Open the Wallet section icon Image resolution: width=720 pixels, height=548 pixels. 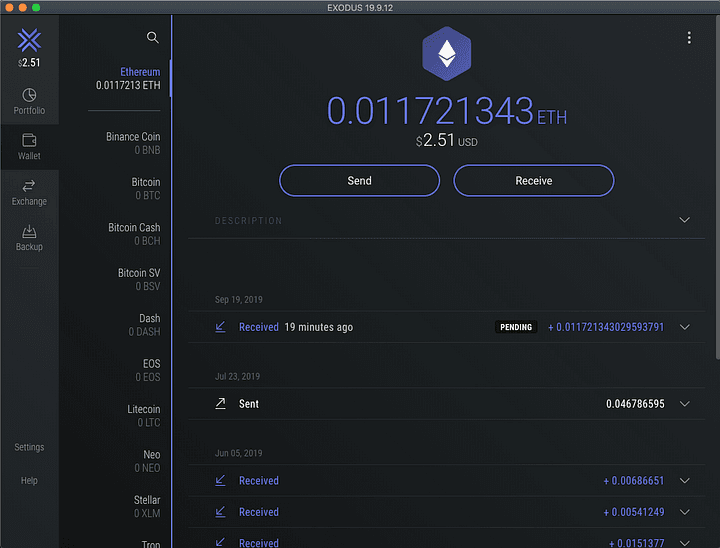(x=29, y=140)
